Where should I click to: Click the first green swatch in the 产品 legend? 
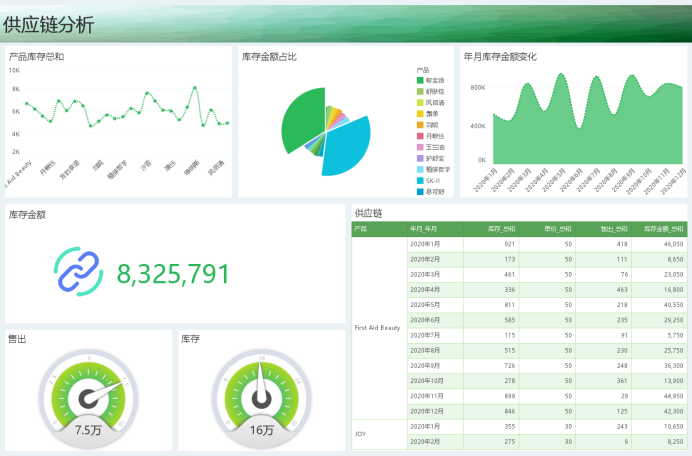pyautogui.click(x=420, y=80)
